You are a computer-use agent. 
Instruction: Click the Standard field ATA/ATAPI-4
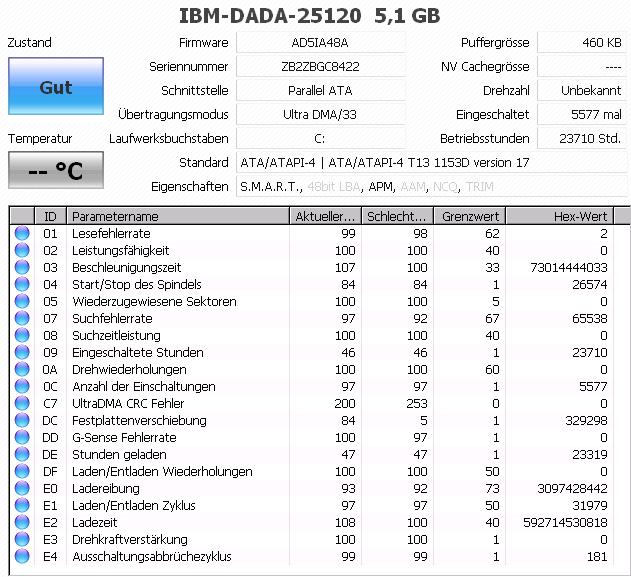pyautogui.click(x=431, y=163)
